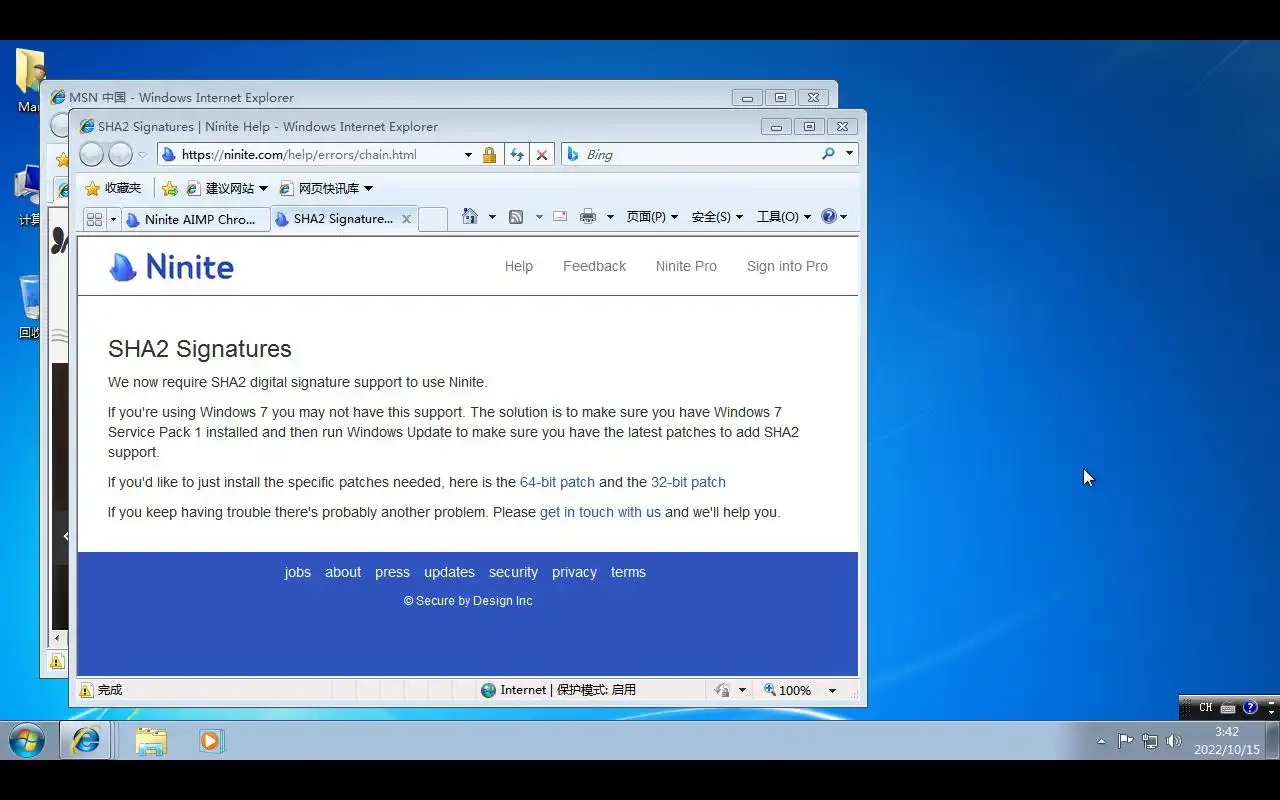Download the 64-bit patch link

557,482
